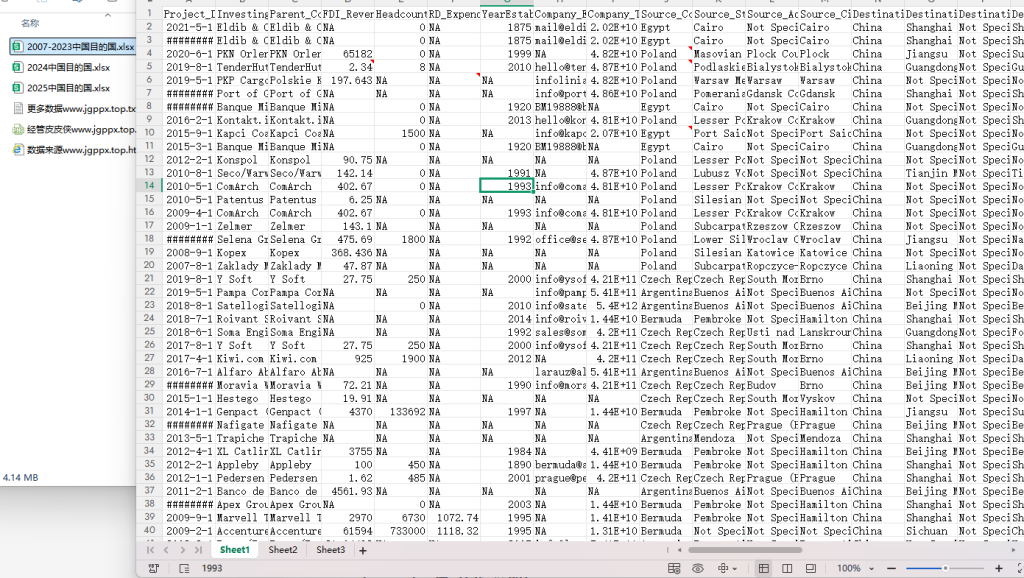
Task: Click the 名称 column header in Explorer
Action: [x=30, y=24]
